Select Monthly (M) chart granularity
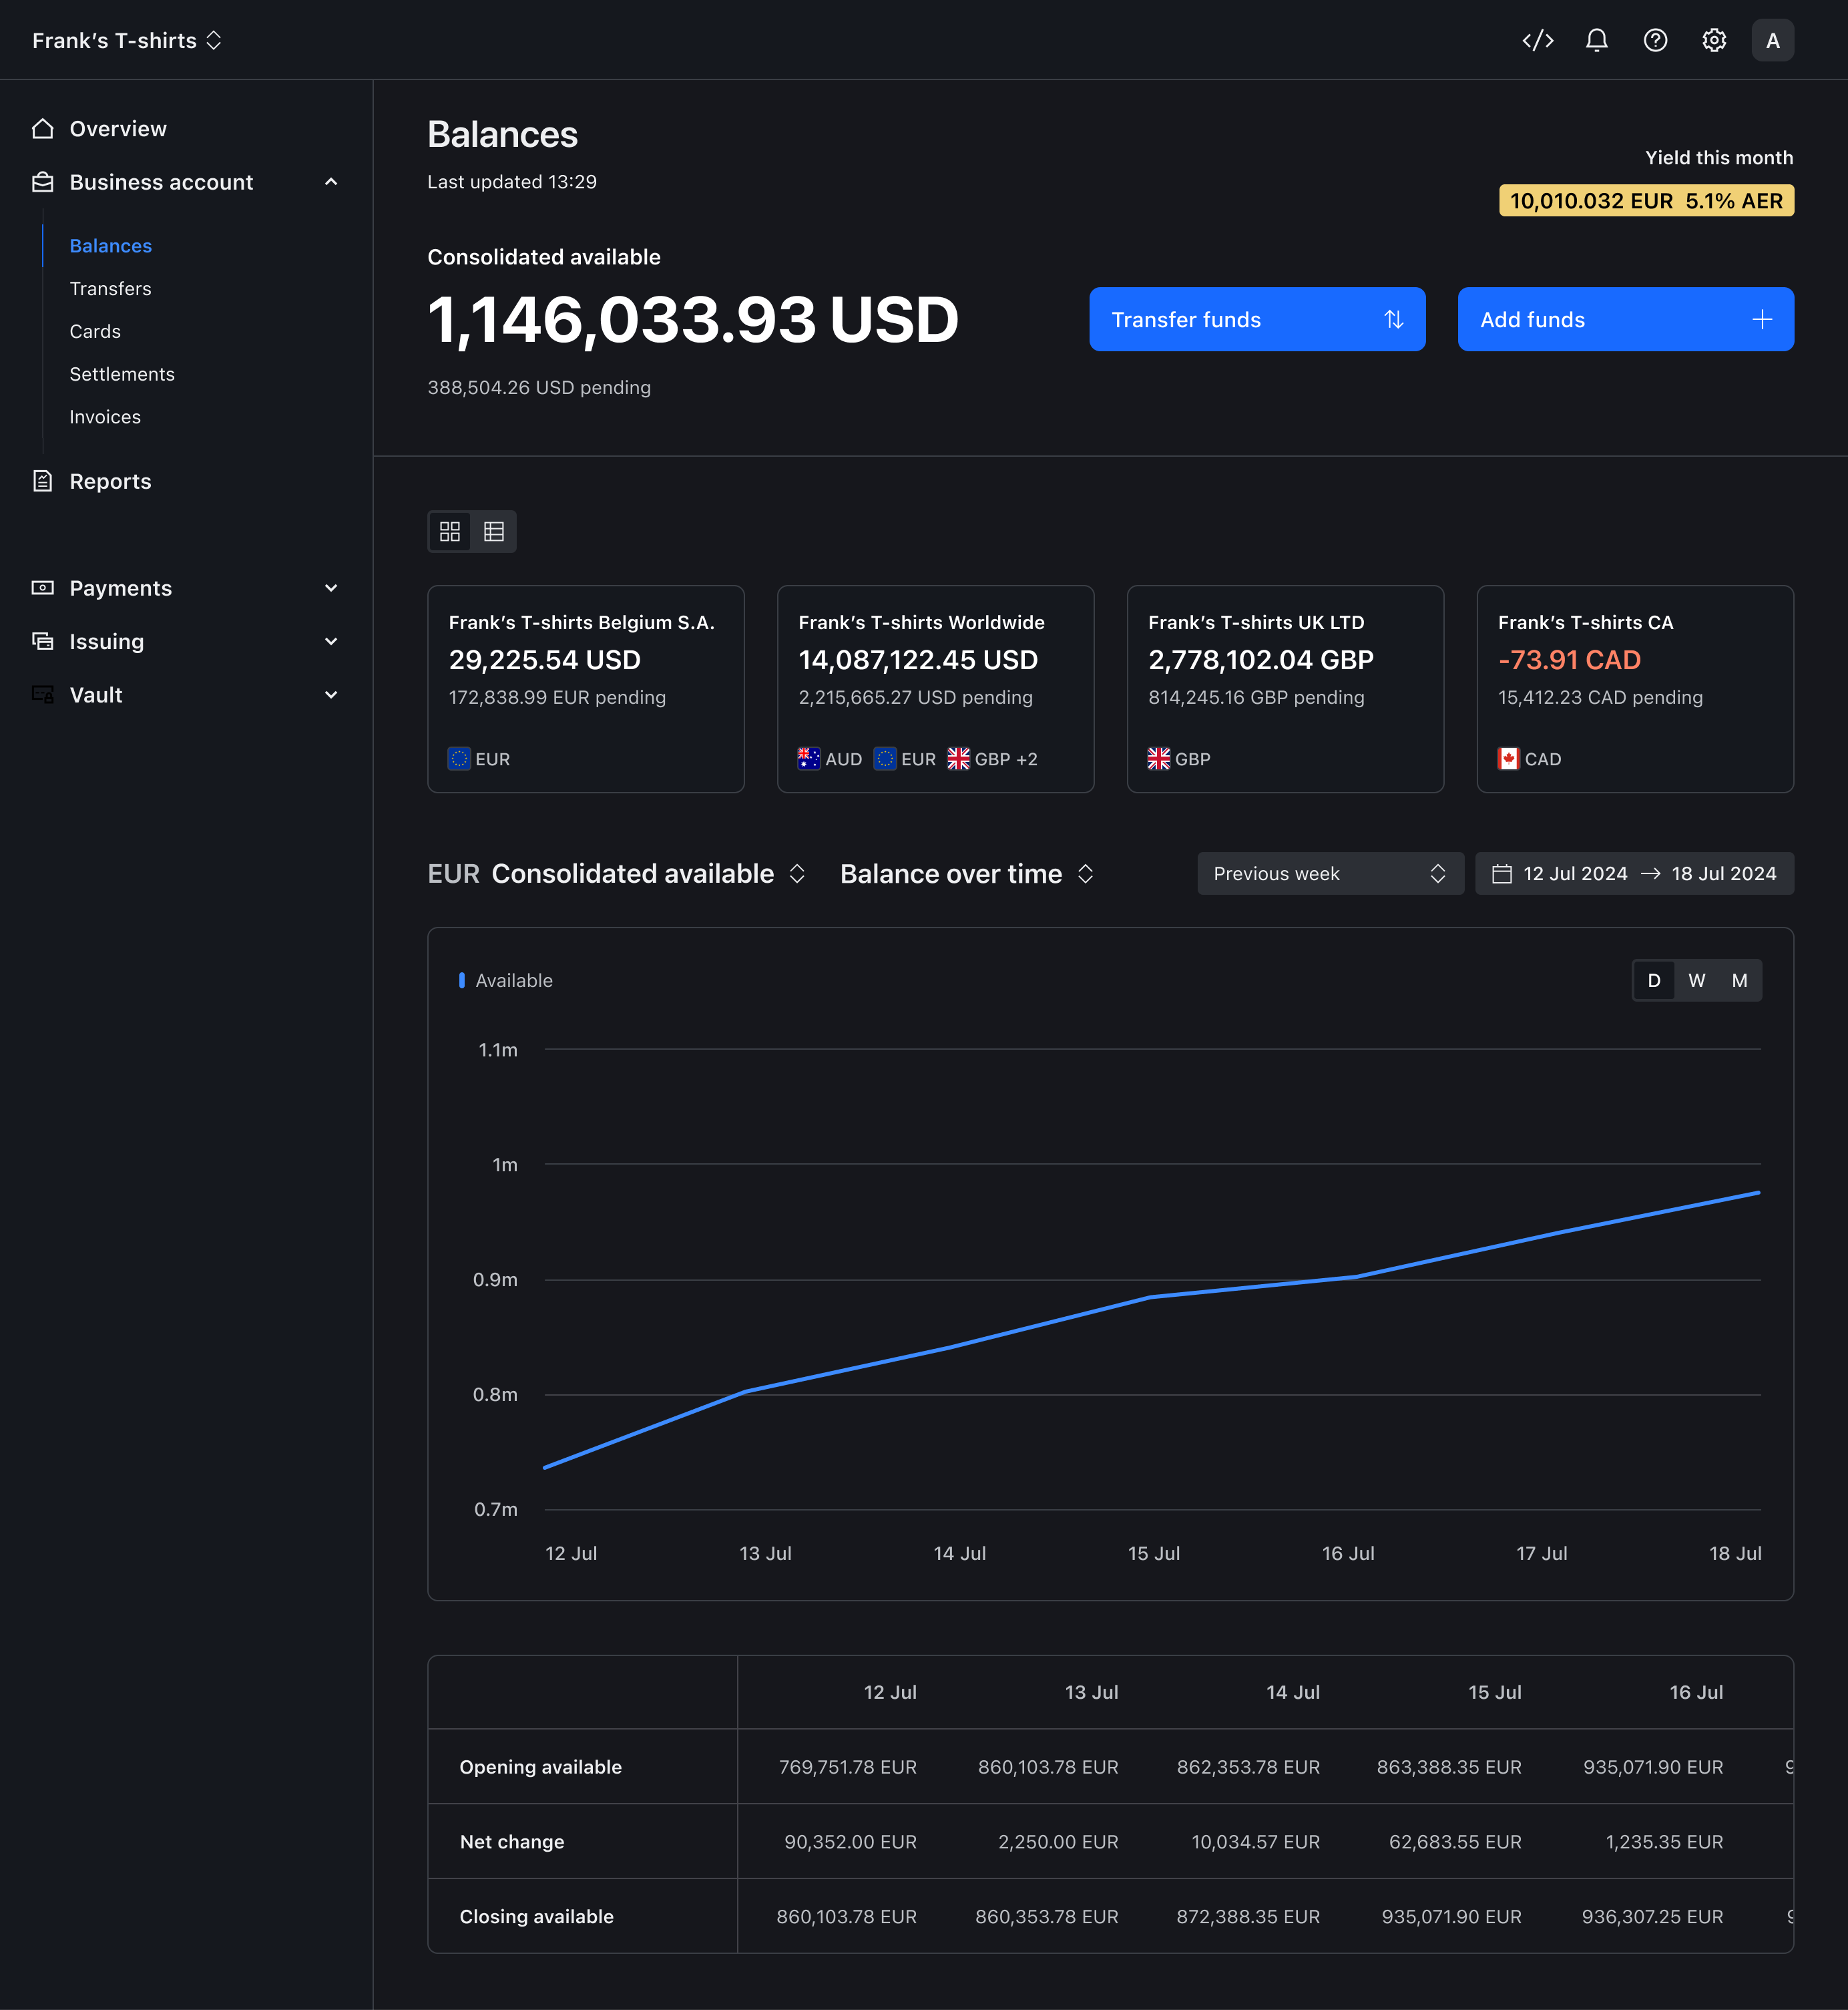The width and height of the screenshot is (1848, 2010). tap(1740, 980)
